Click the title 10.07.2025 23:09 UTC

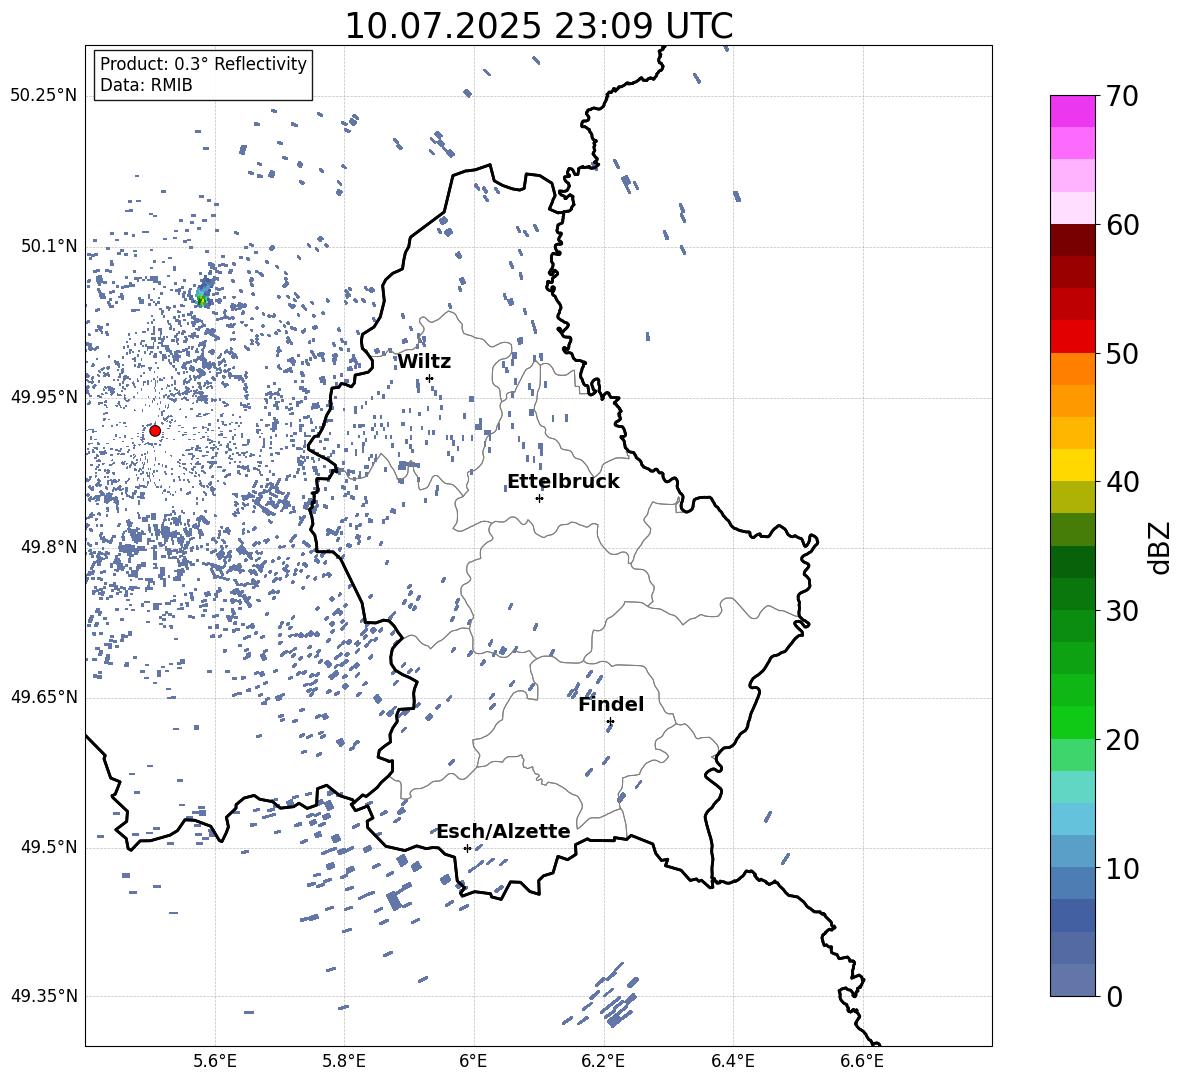[539, 26]
